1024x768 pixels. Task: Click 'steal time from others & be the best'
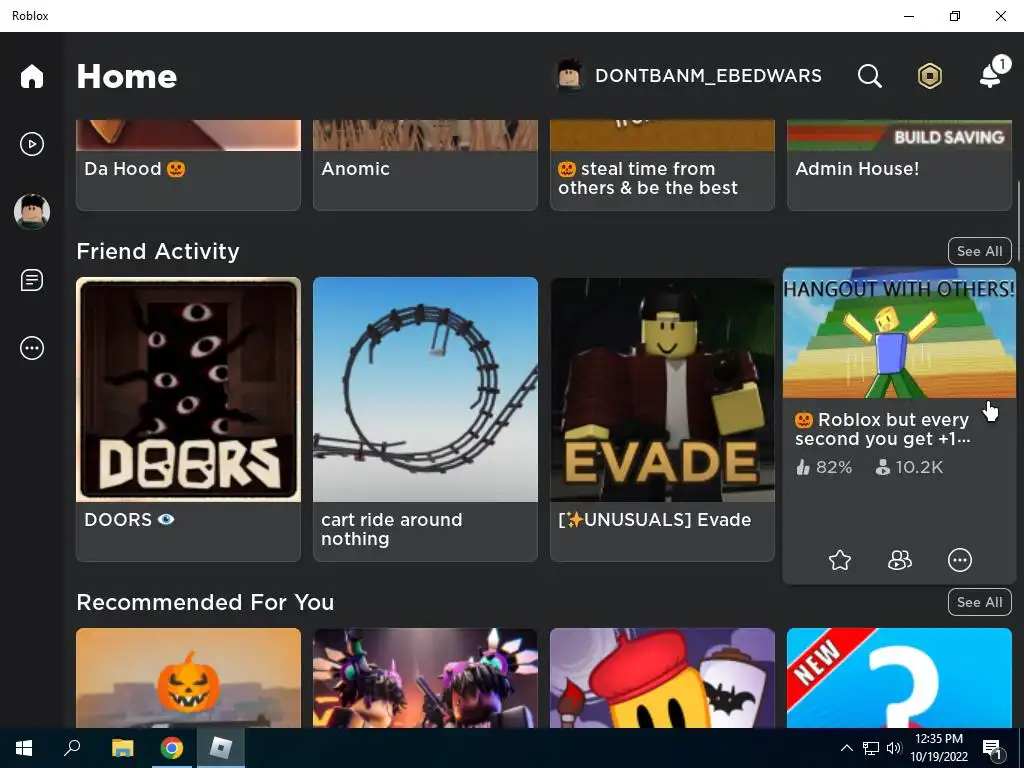coord(648,178)
